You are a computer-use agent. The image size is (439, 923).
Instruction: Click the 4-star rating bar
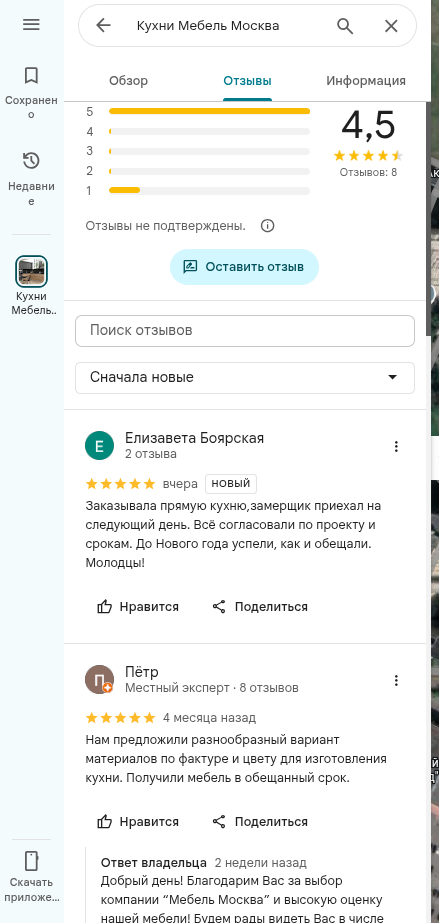click(x=209, y=131)
